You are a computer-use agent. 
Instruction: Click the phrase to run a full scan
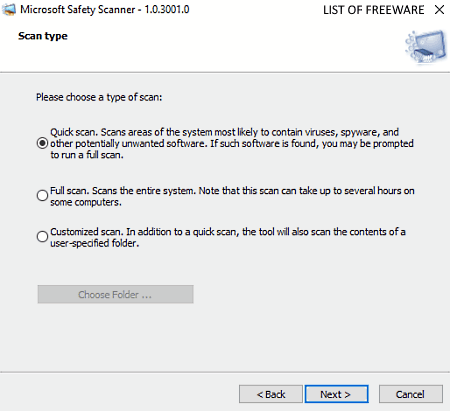point(87,155)
